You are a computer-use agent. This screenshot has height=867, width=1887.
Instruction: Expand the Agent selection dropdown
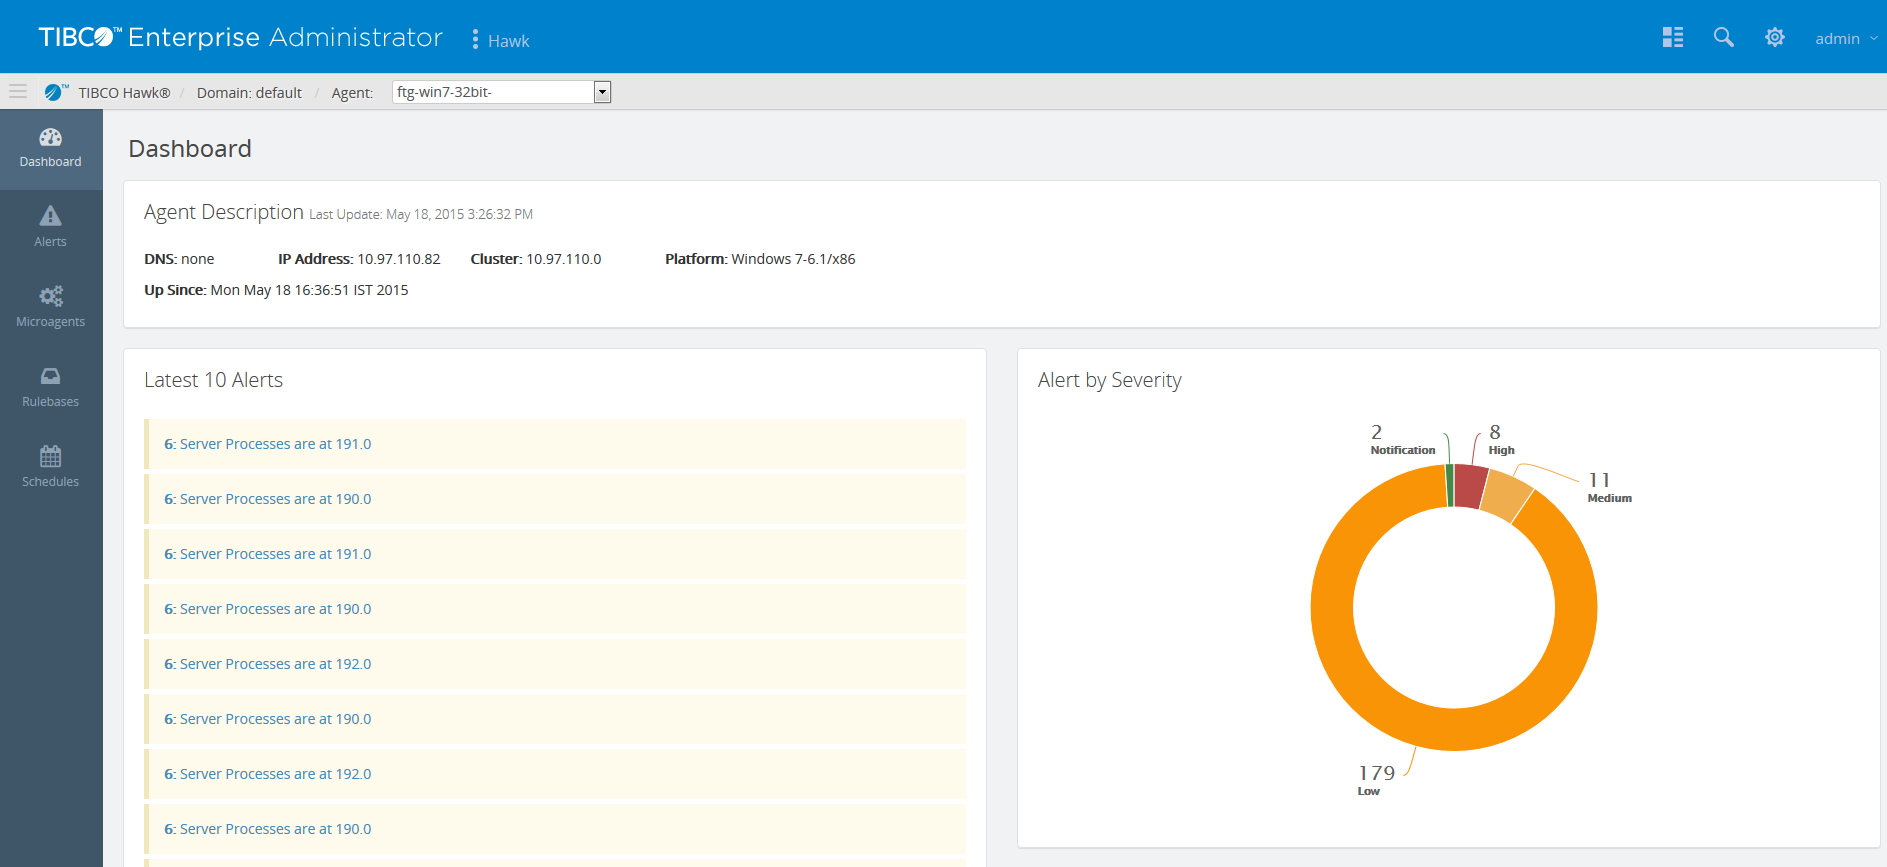pyautogui.click(x=602, y=92)
